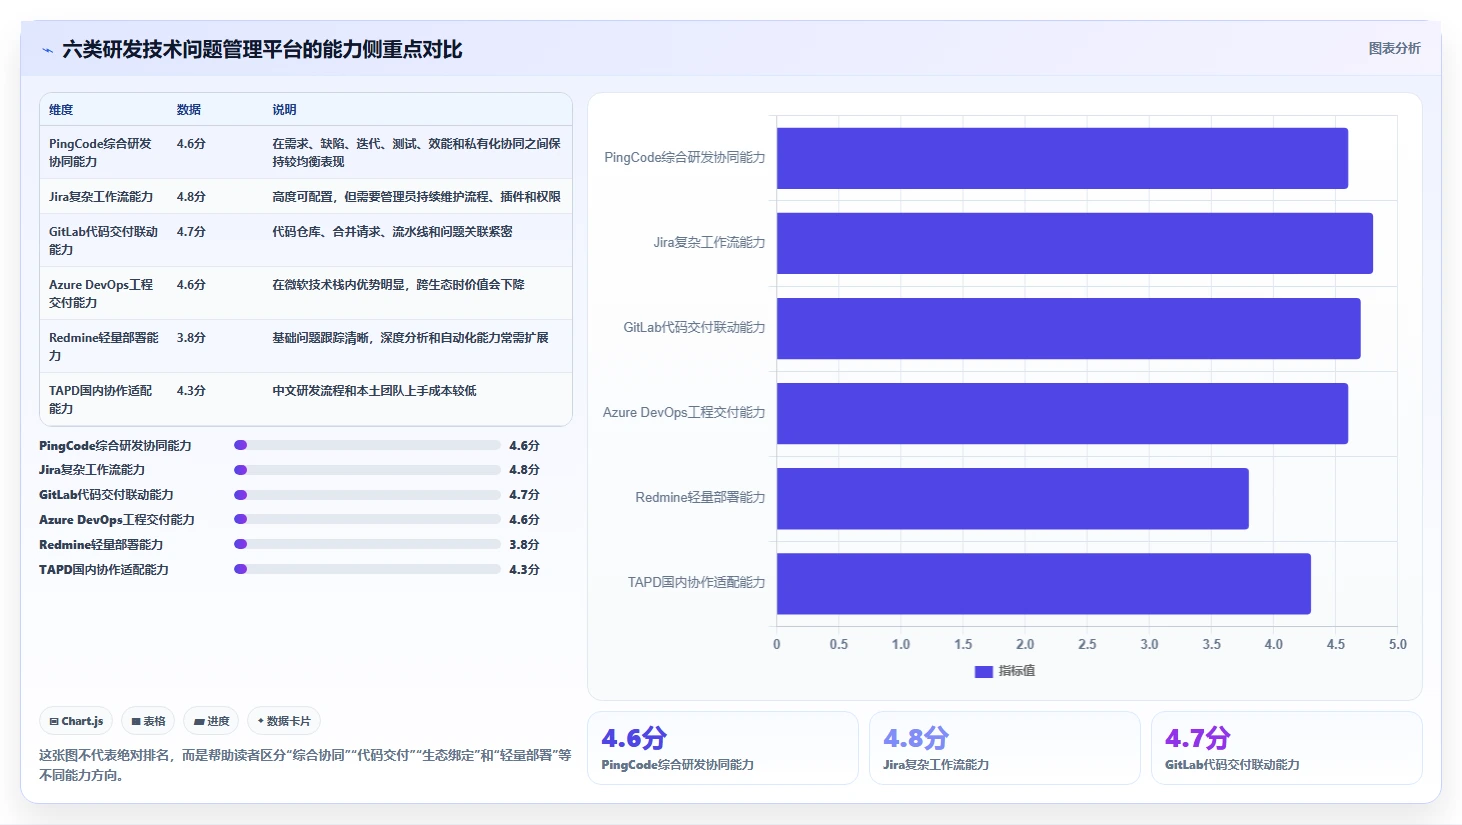Image resolution: width=1462 pixels, height=825 pixels.
Task: Click the PingCode综合研发协同能力 progress bar
Action: click(367, 445)
